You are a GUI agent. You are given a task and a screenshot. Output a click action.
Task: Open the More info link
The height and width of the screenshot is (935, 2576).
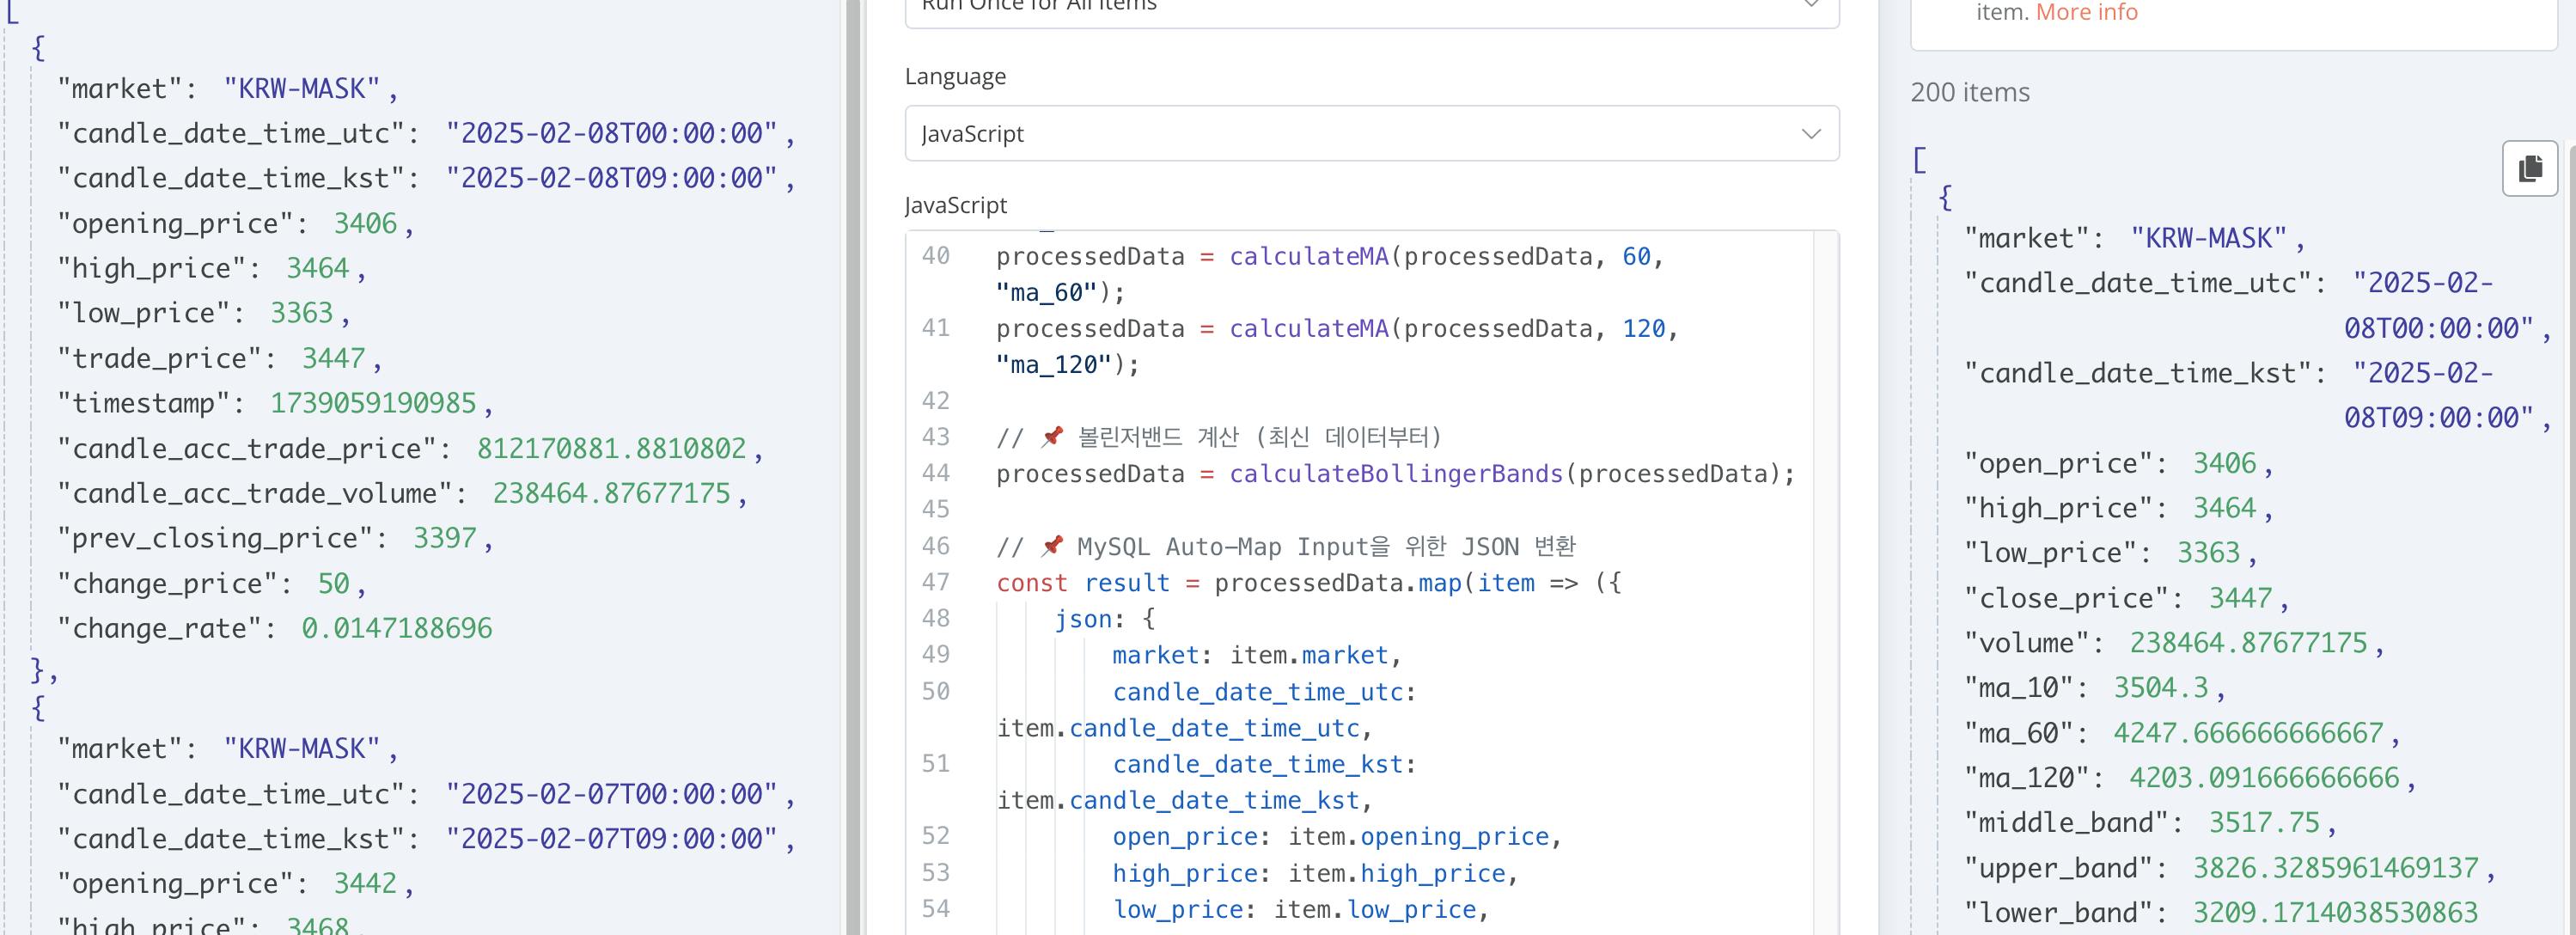[x=2086, y=12]
